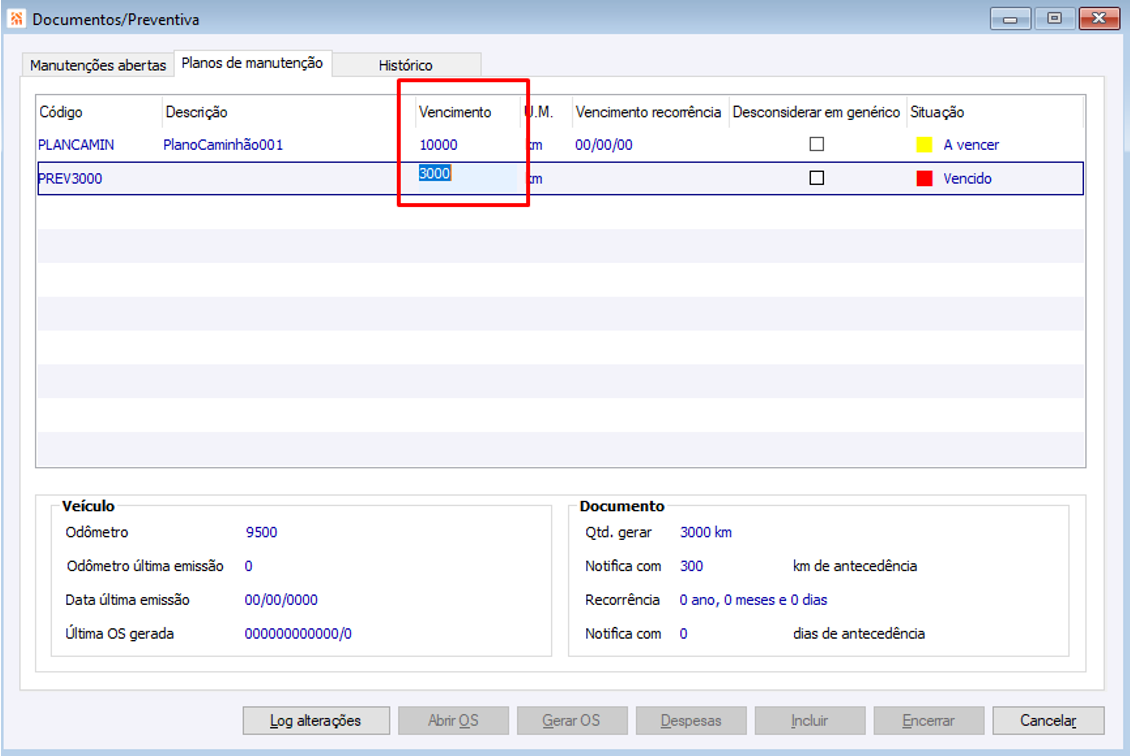
Task: Click the Notifica com value 300
Action: pos(691,566)
